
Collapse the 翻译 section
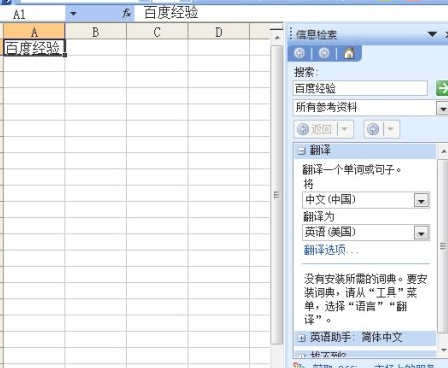pyautogui.click(x=302, y=151)
